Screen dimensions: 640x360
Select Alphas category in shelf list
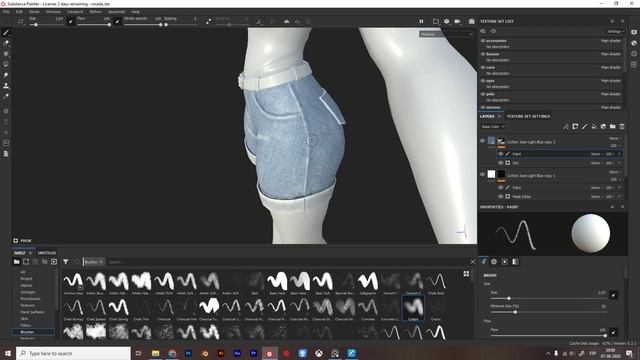coord(26,285)
